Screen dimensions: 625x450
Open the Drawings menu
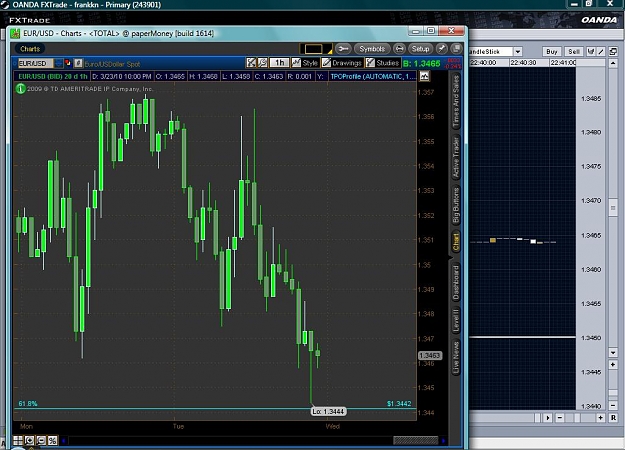point(342,63)
